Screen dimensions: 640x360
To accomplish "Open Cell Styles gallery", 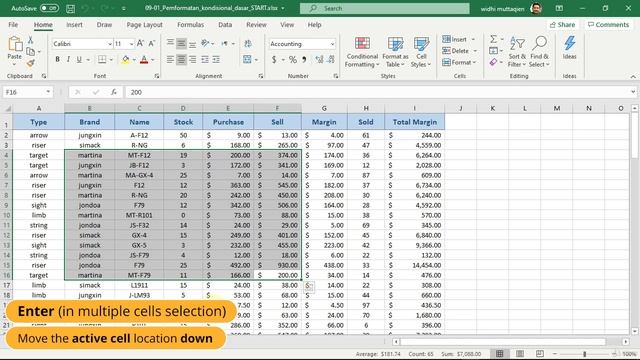I will click(x=421, y=52).
